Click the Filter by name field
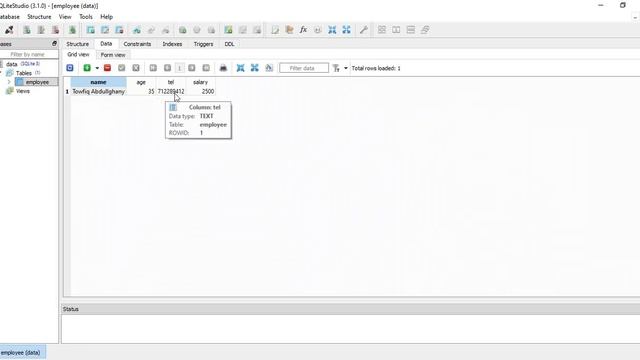 pyautogui.click(x=28, y=54)
